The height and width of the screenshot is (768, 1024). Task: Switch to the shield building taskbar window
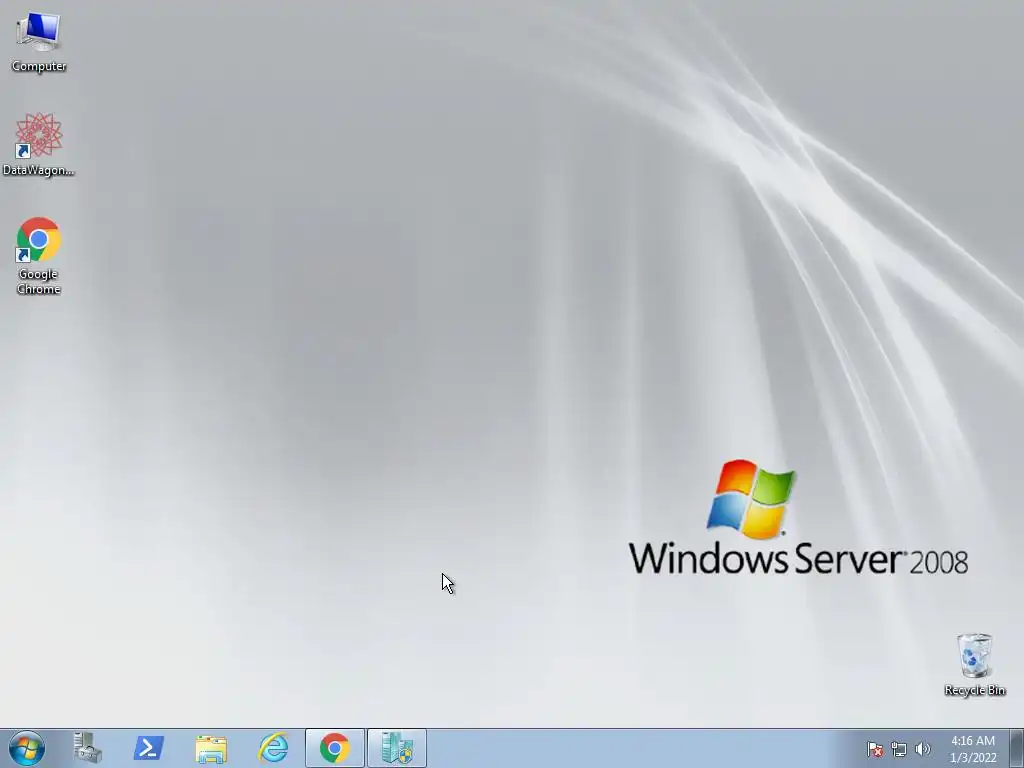397,748
